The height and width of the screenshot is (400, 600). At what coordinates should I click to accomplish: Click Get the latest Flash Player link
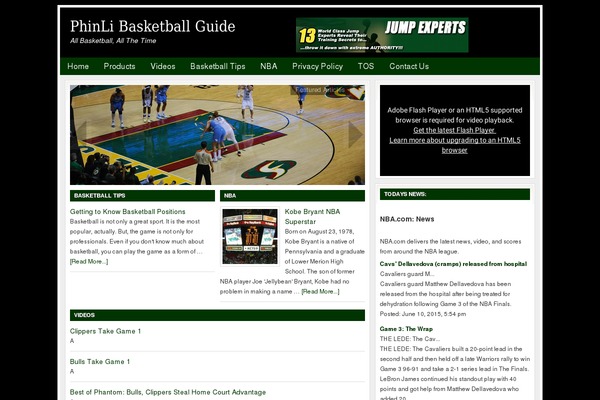[x=454, y=130]
